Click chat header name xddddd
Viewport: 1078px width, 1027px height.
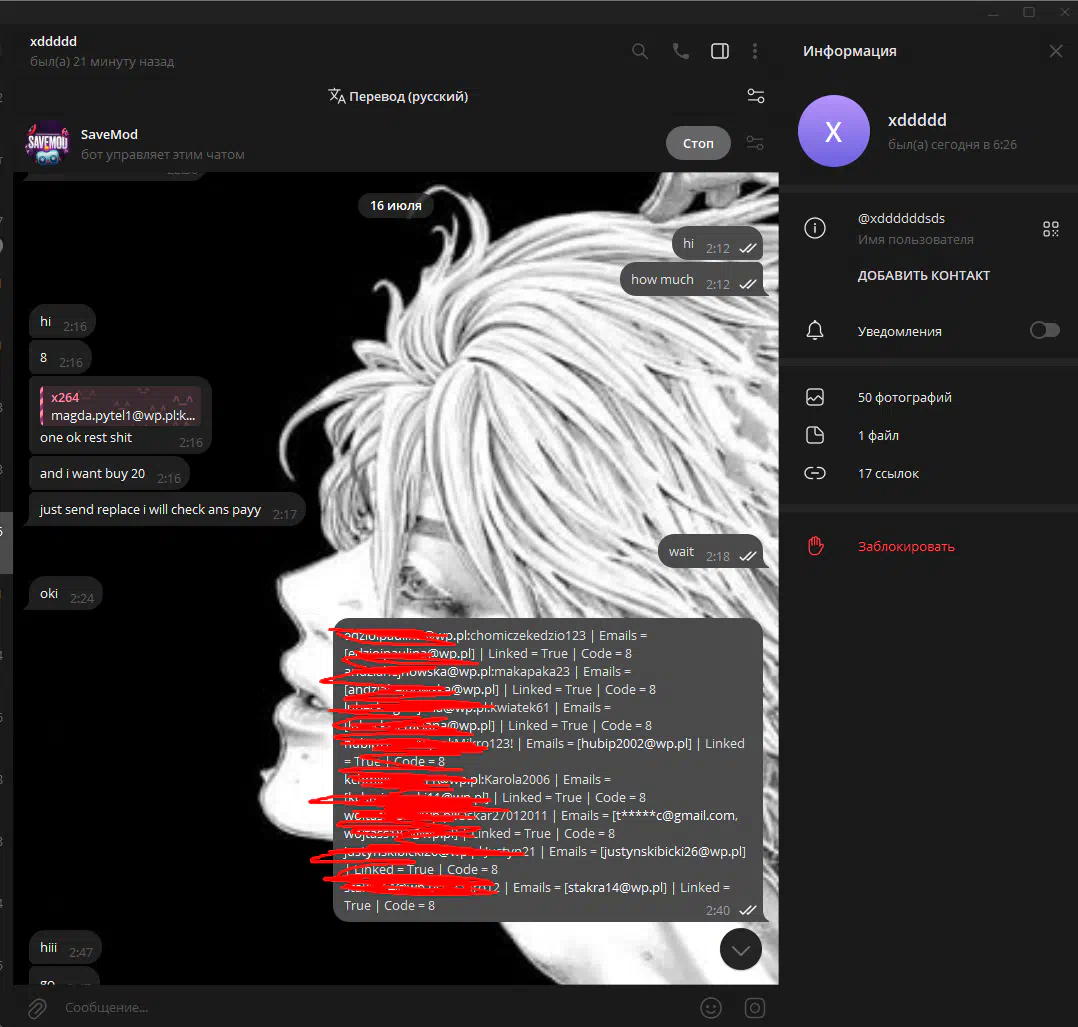tap(53, 41)
